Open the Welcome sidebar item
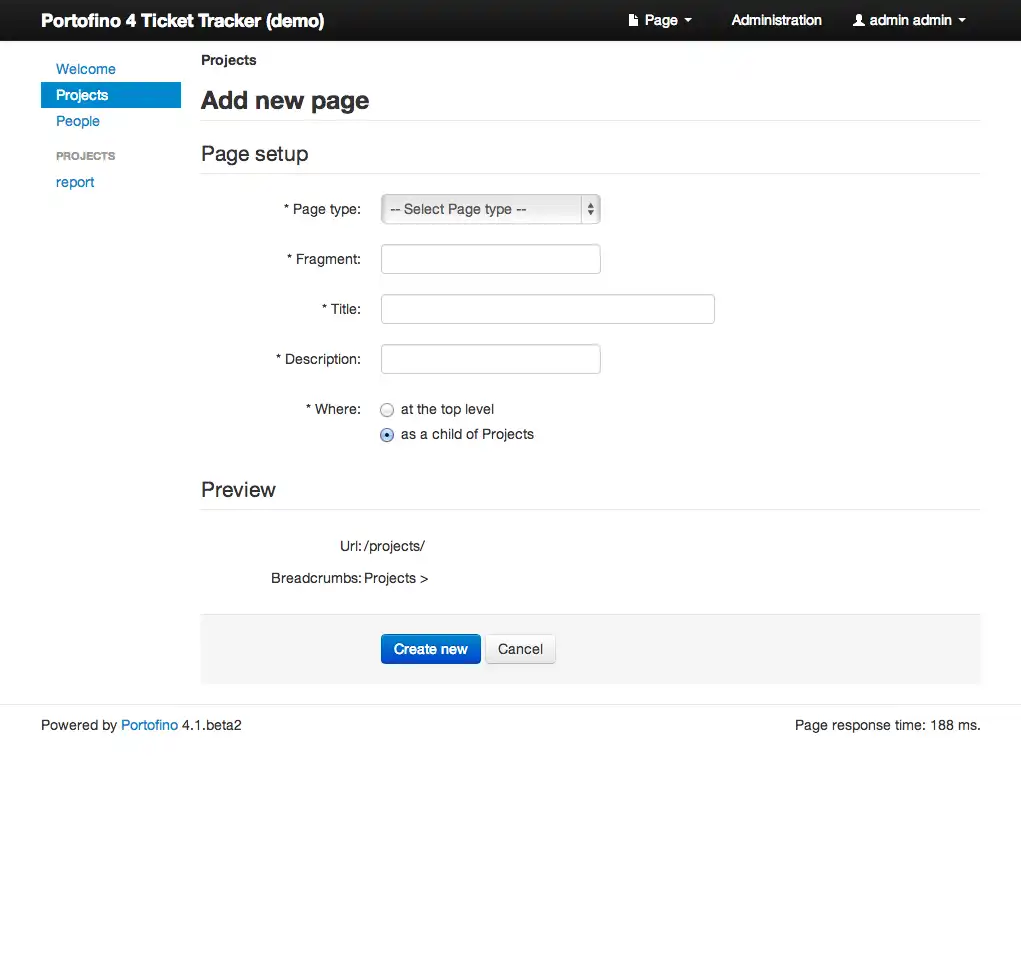Screen dimensions: 1021x956 click(86, 69)
